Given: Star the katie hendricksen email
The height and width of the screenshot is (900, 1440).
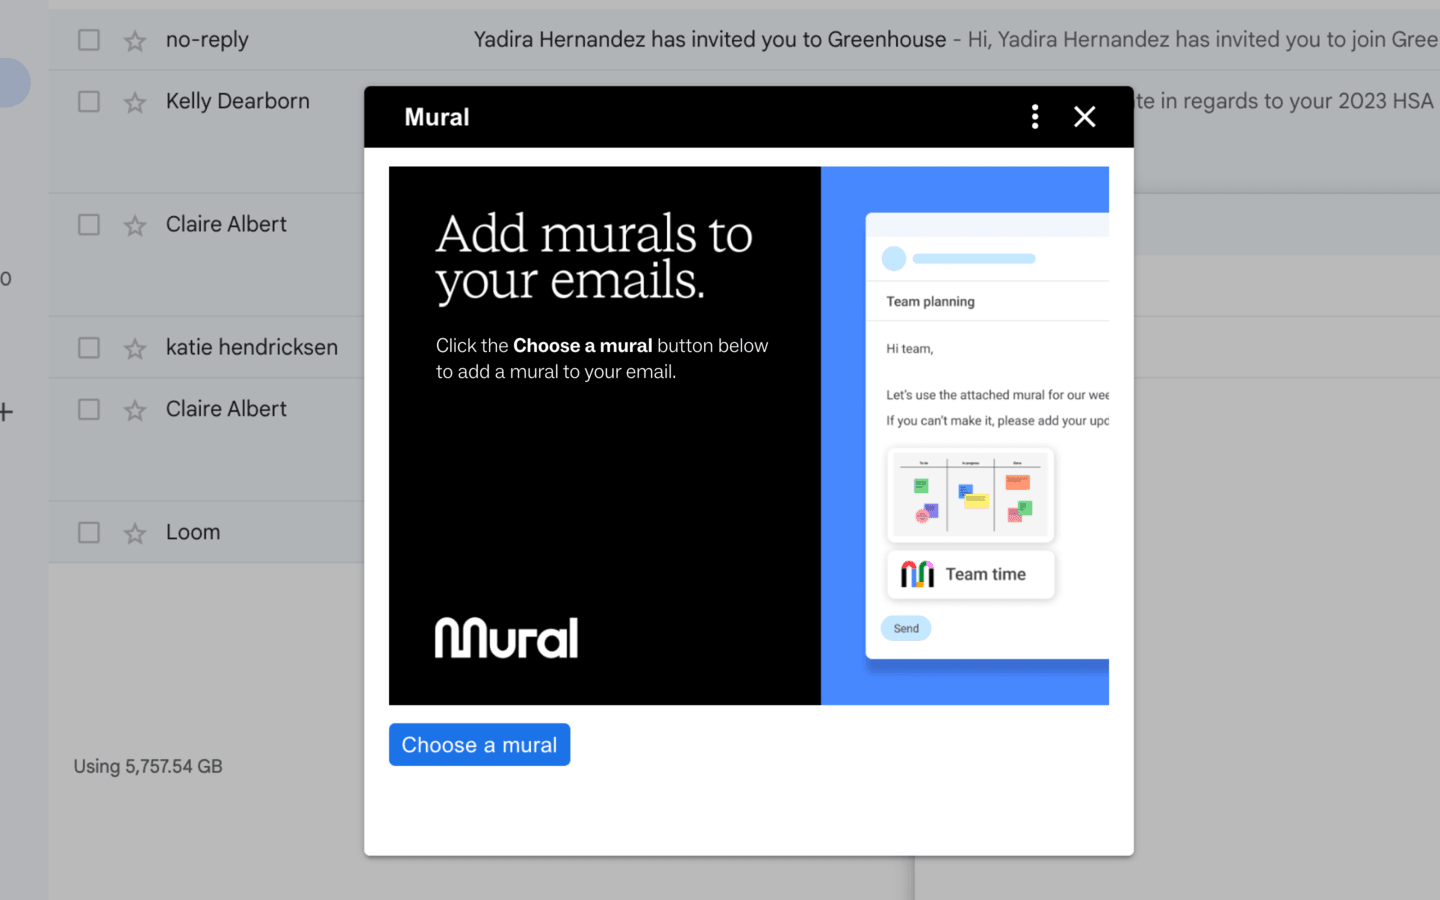Looking at the screenshot, I should click(135, 348).
